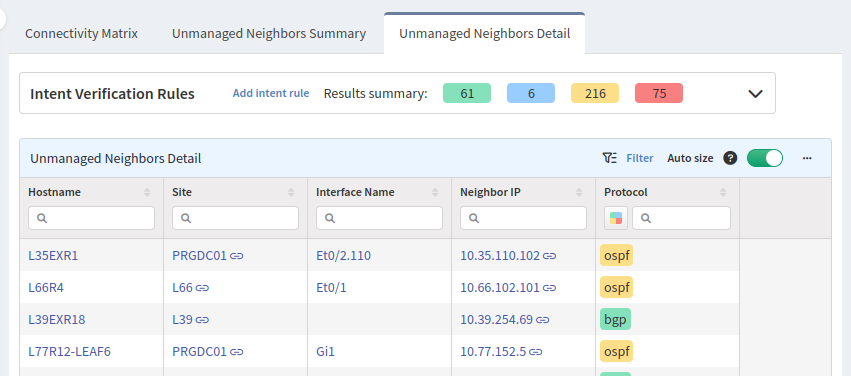
Task: Open hostname L66R4 link
Action: pyautogui.click(x=46, y=287)
